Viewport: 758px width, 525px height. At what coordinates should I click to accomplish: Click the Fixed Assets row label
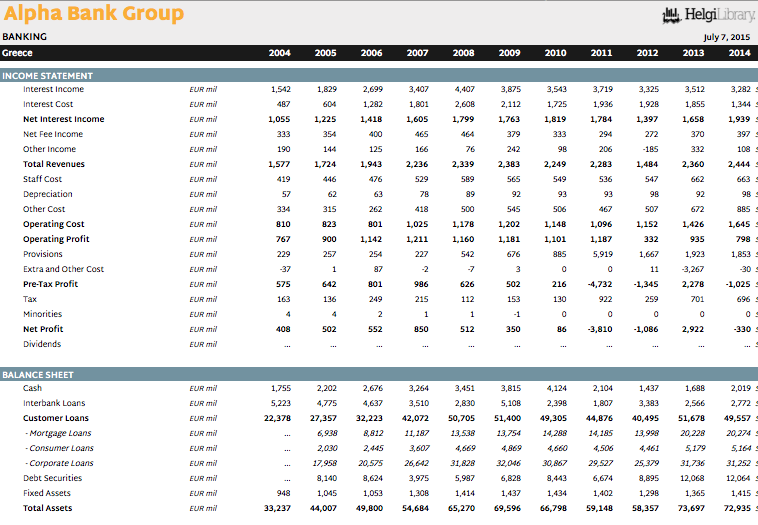point(47,493)
